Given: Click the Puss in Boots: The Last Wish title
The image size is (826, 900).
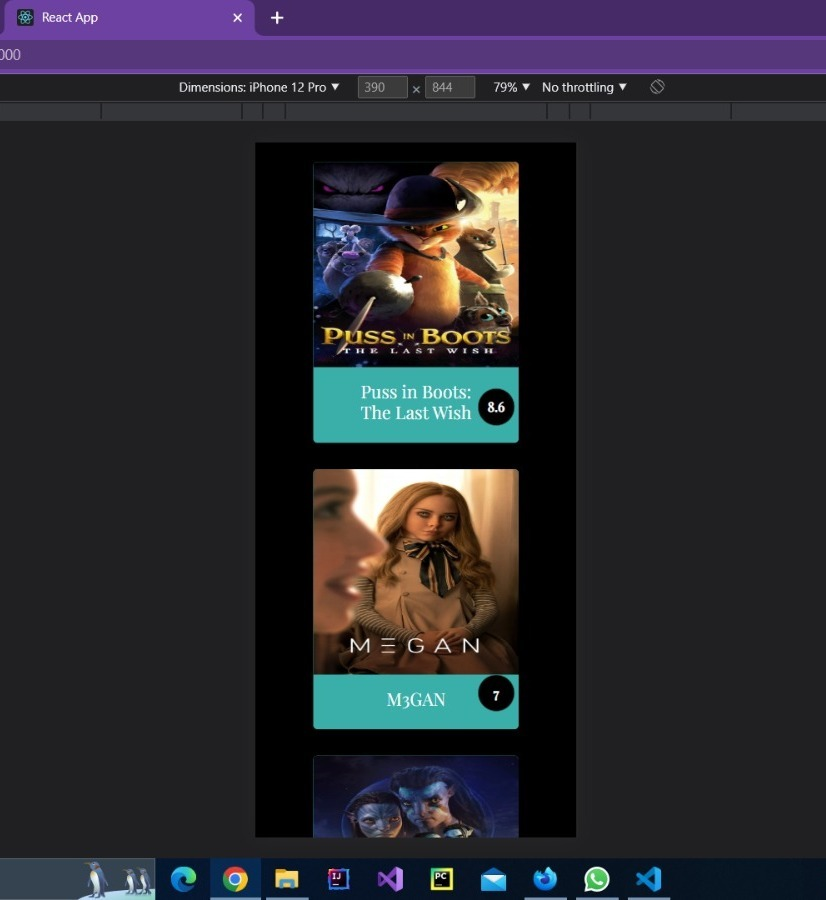Looking at the screenshot, I should pyautogui.click(x=416, y=402).
